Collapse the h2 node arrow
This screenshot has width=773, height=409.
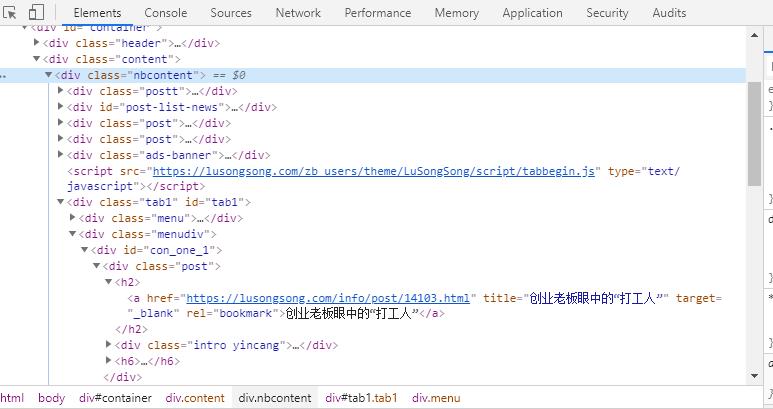coord(108,282)
